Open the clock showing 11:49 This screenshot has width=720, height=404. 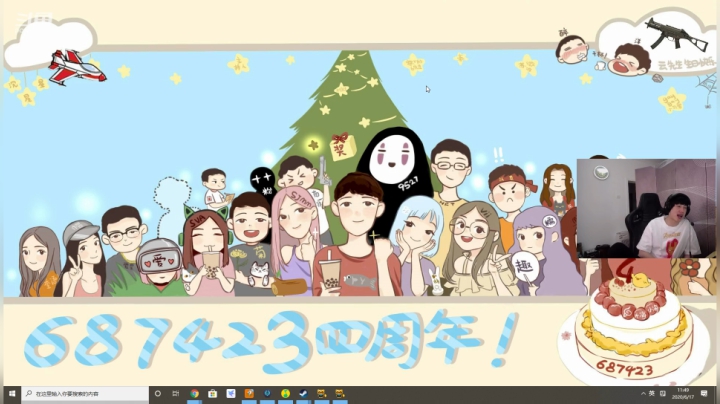[x=683, y=393]
